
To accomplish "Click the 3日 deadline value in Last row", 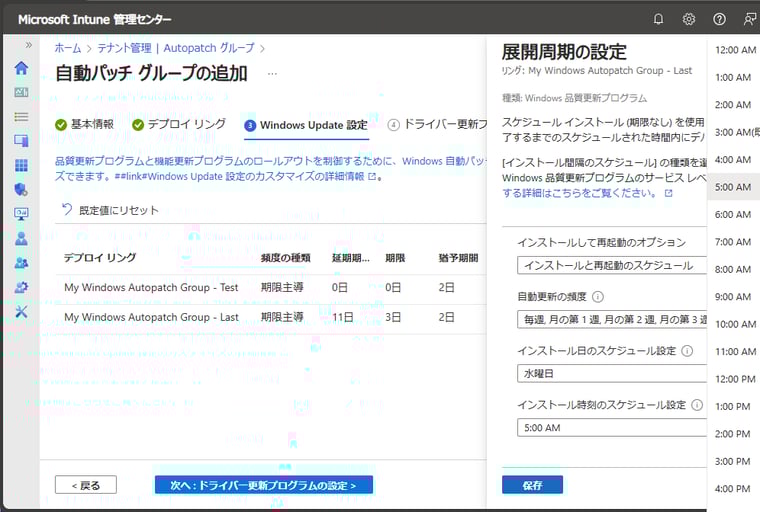I will click(393, 317).
